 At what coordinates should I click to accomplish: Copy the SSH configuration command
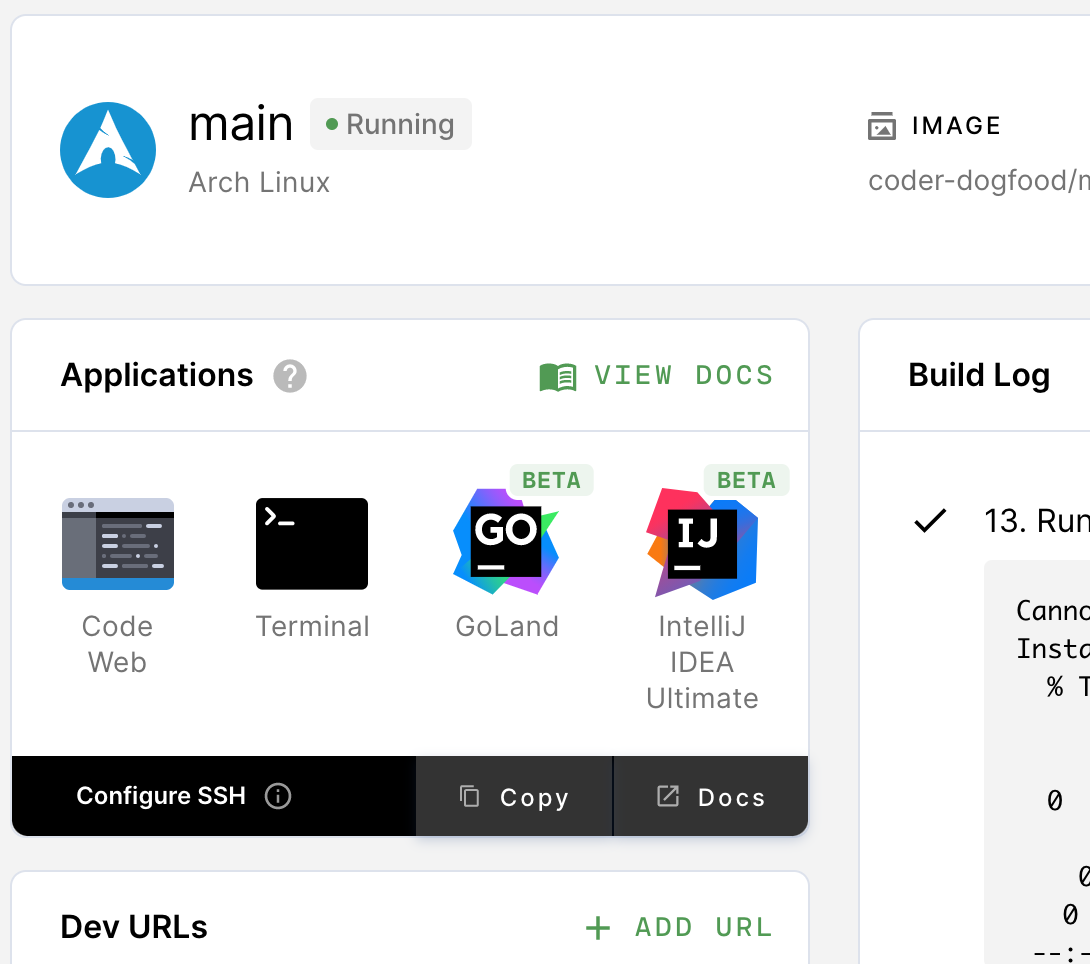tap(514, 796)
